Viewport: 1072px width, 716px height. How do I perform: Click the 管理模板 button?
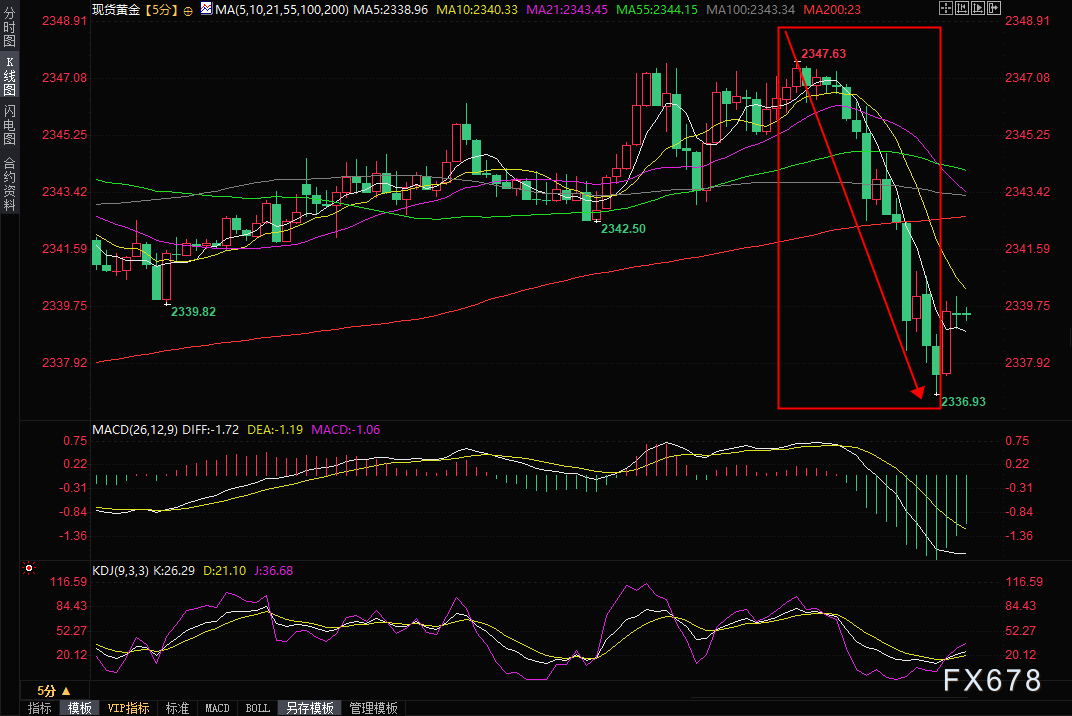point(373,708)
